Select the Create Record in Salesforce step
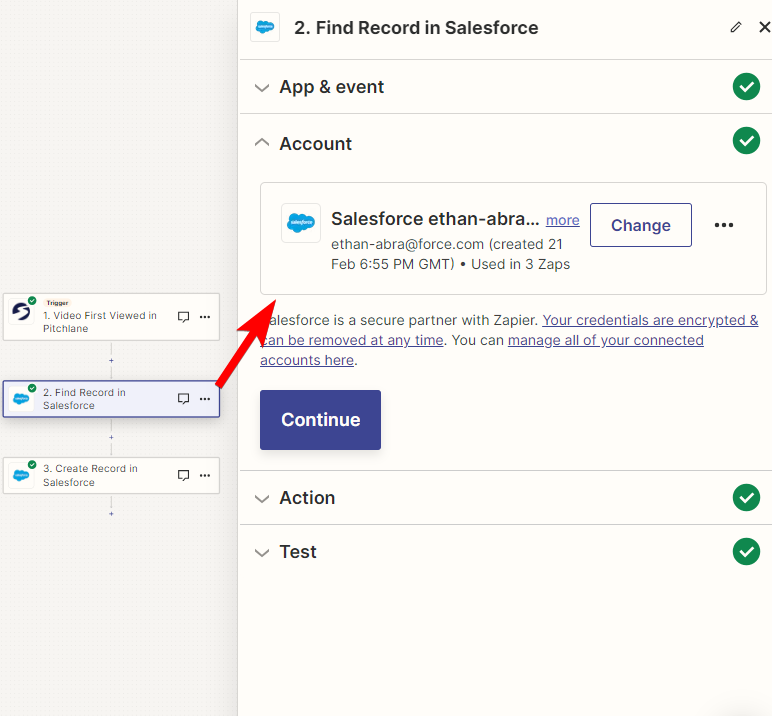 click(x=111, y=475)
